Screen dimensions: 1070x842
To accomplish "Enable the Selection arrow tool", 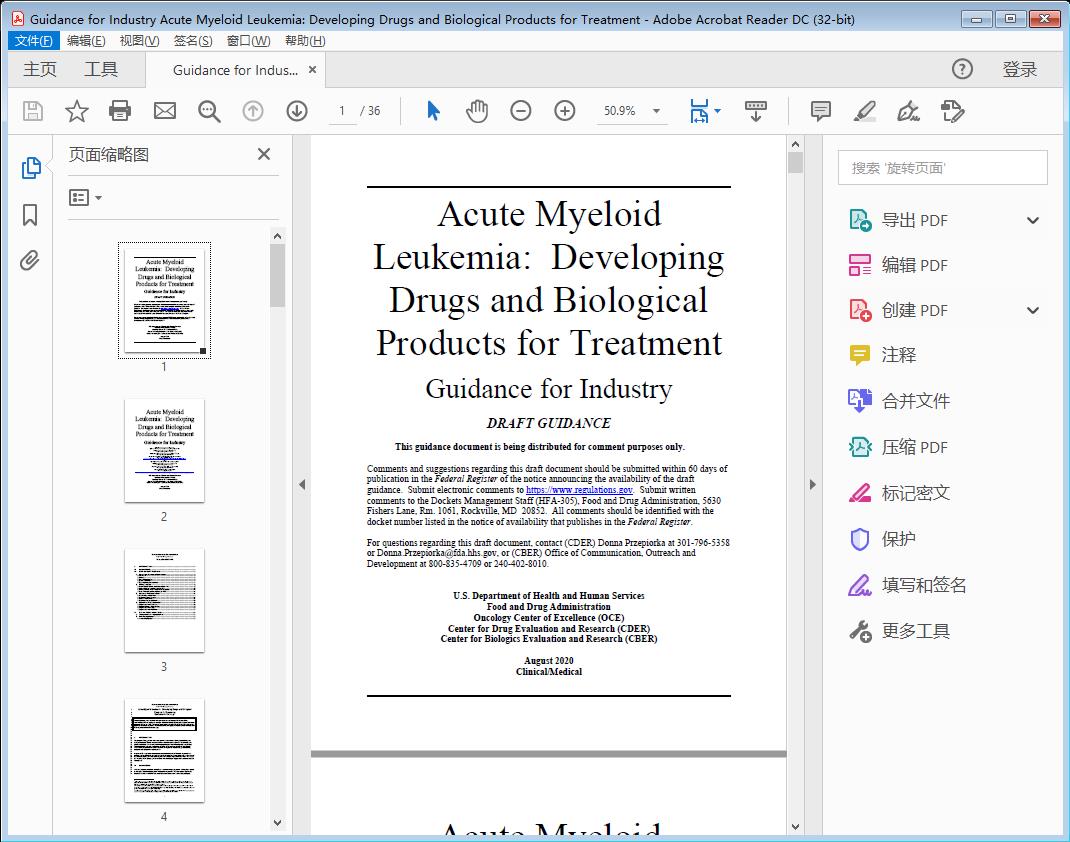I will (433, 111).
